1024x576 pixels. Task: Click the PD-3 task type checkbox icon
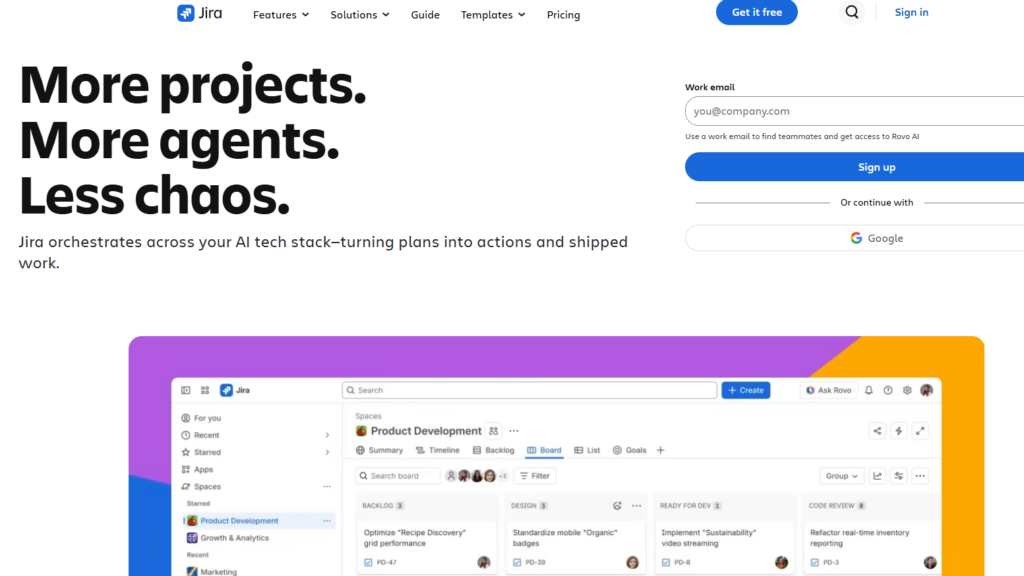point(815,562)
